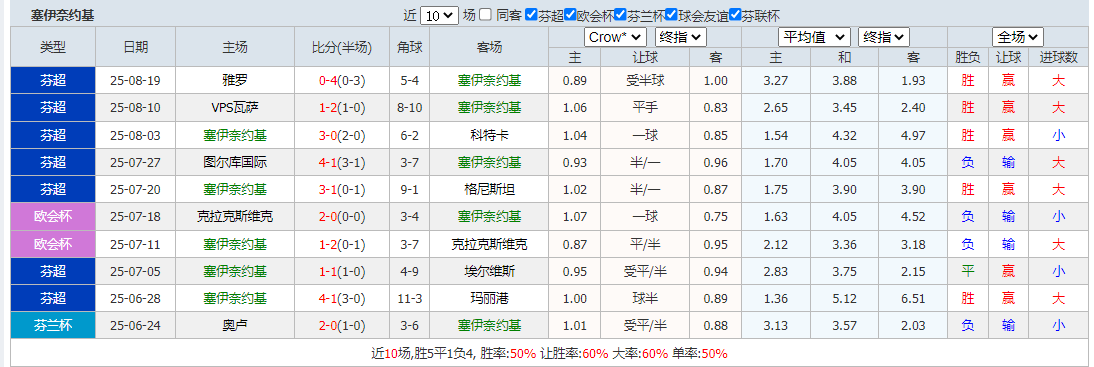Click the 2-0 score for 奥卢 match
Viewport: 1094px width, 367px height.
pyautogui.click(x=329, y=326)
